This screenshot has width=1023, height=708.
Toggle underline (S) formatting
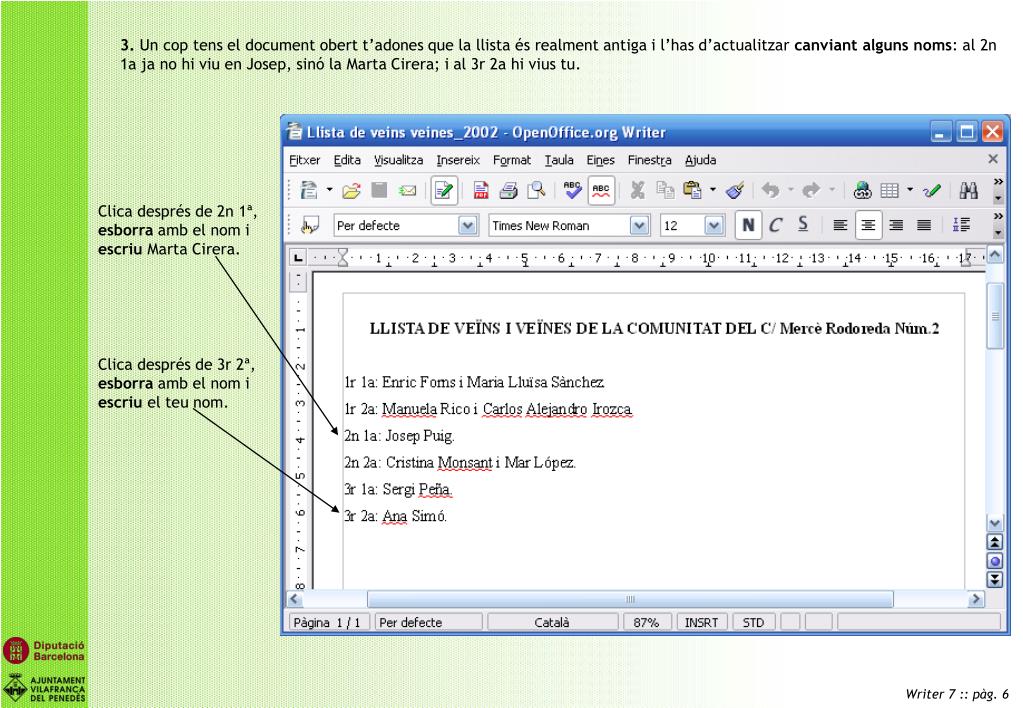(x=803, y=225)
